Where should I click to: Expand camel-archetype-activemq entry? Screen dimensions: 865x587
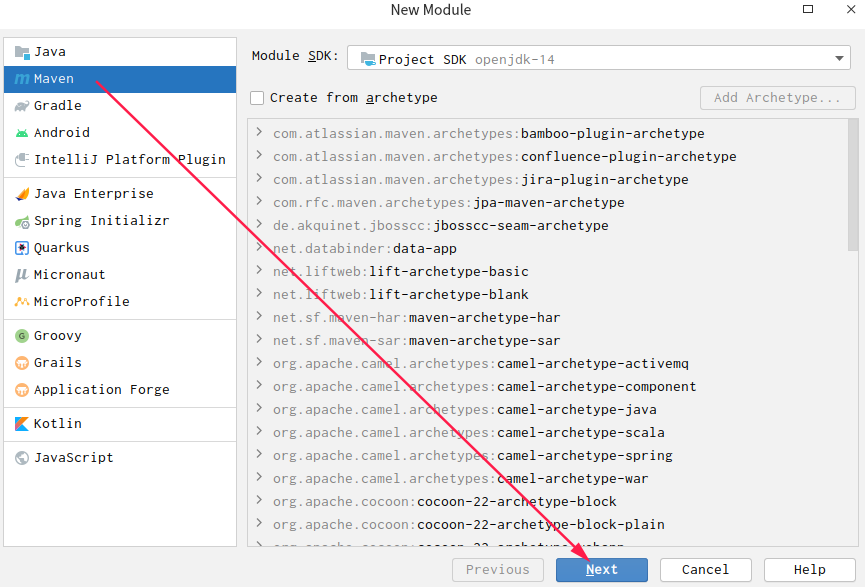[259, 362]
